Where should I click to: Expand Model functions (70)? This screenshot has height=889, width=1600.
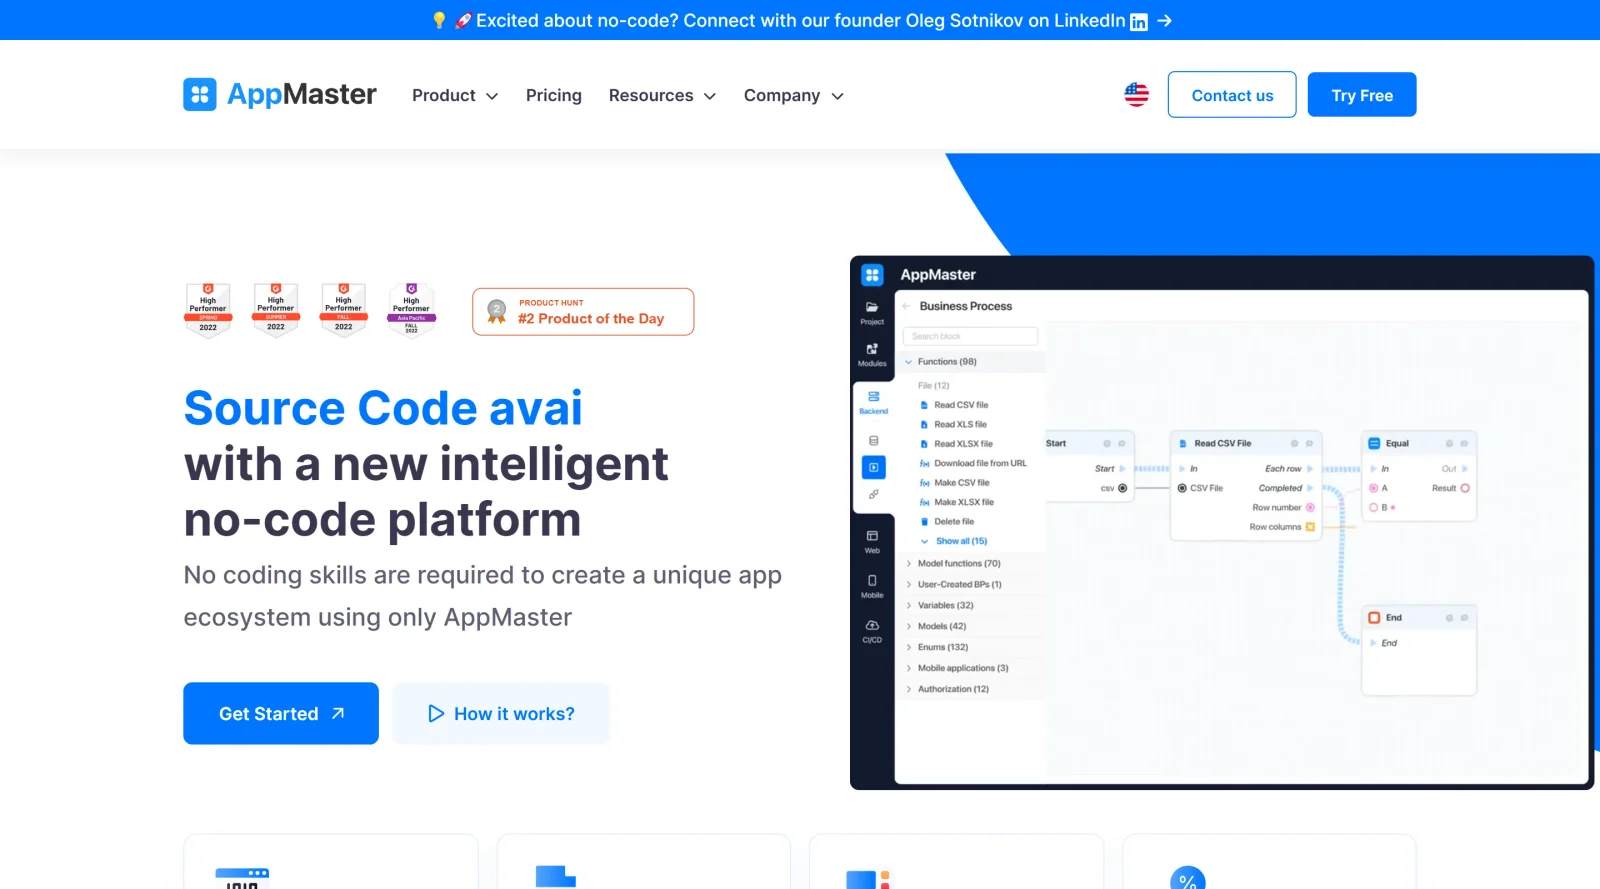click(972, 563)
